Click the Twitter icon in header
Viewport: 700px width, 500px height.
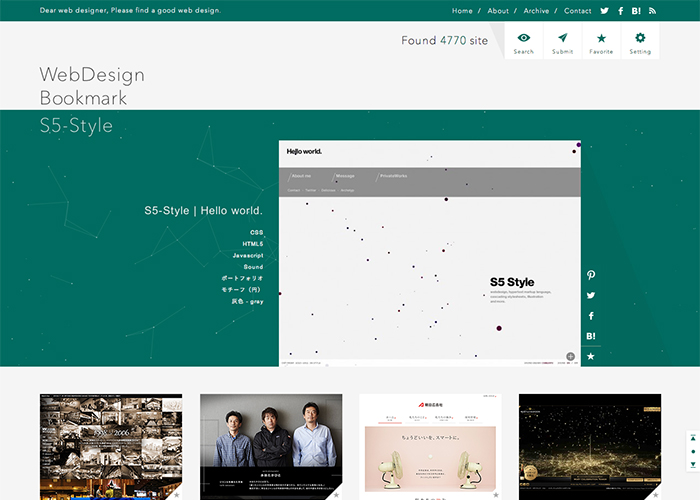pos(604,11)
